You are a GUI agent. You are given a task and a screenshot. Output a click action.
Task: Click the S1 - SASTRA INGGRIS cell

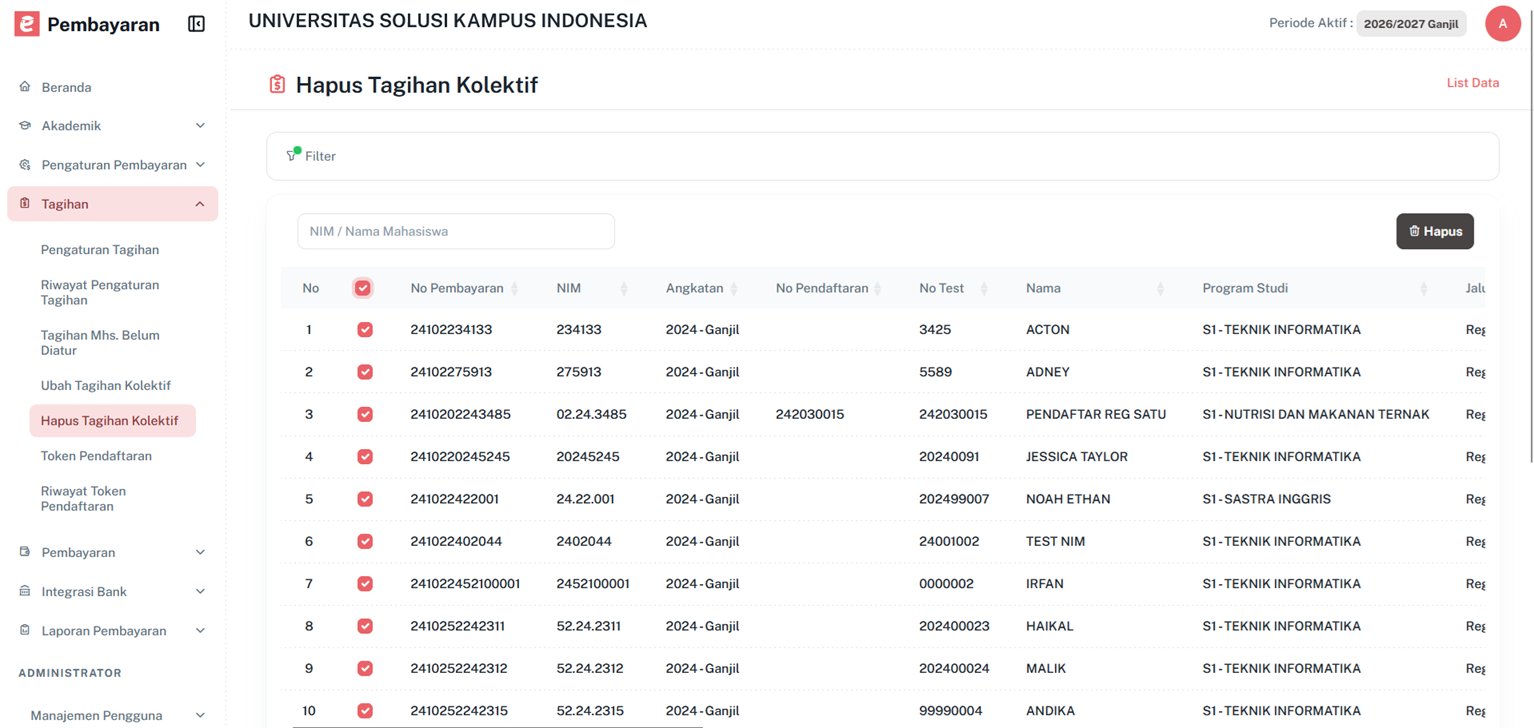click(x=1266, y=499)
